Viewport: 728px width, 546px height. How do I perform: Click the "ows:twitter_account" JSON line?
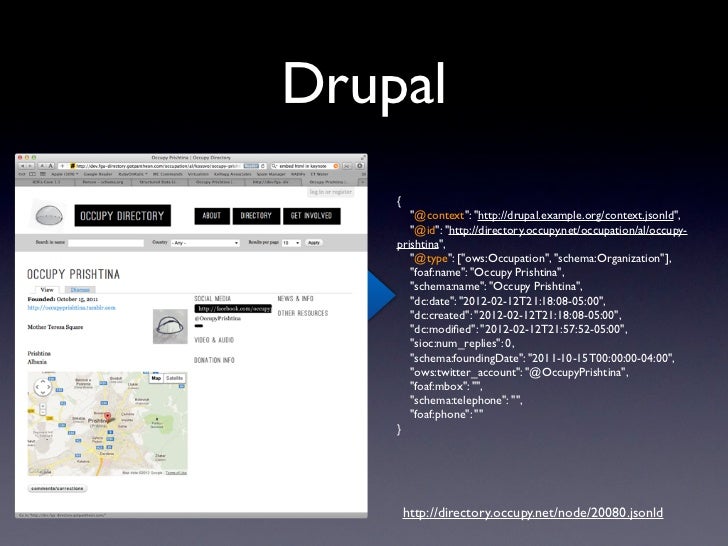click(519, 372)
